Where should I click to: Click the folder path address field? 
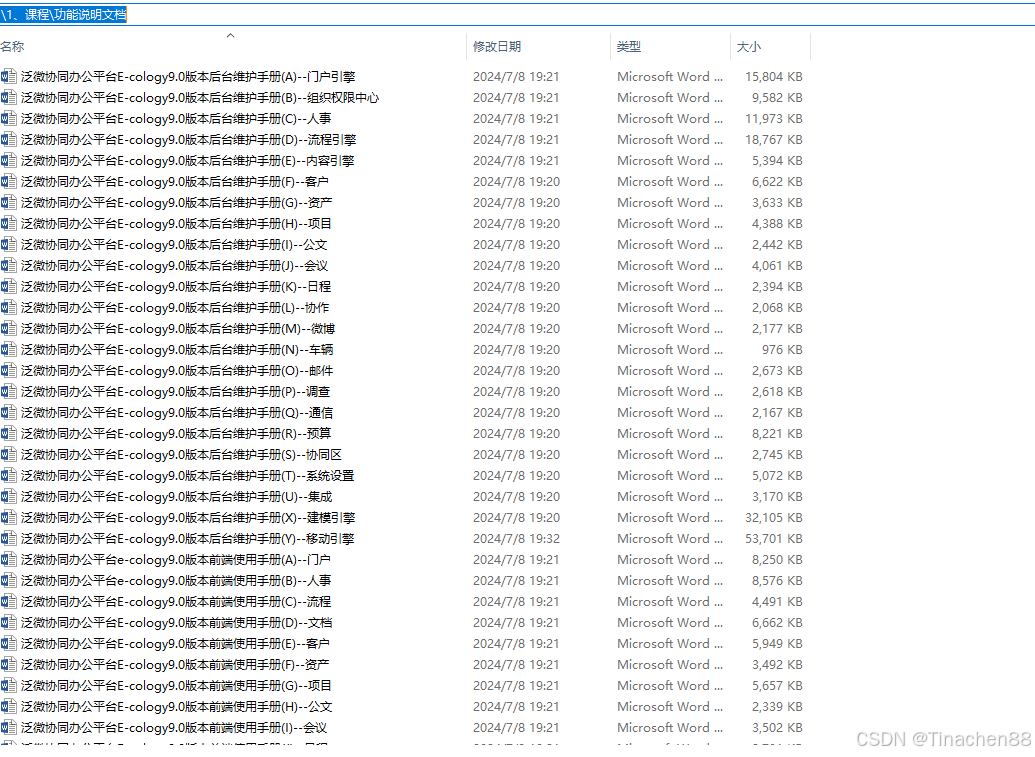coord(400,14)
